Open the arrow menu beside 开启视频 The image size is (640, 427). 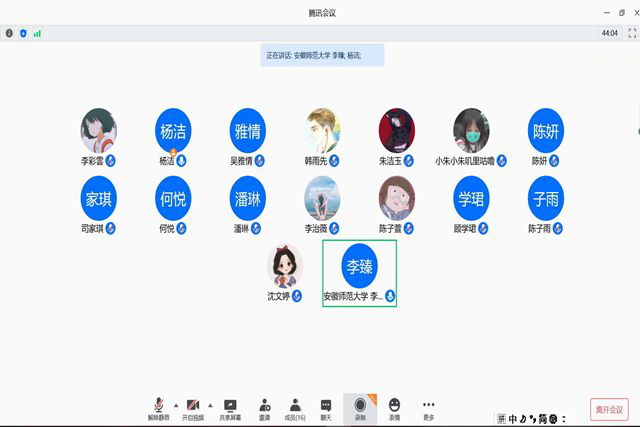coord(210,406)
